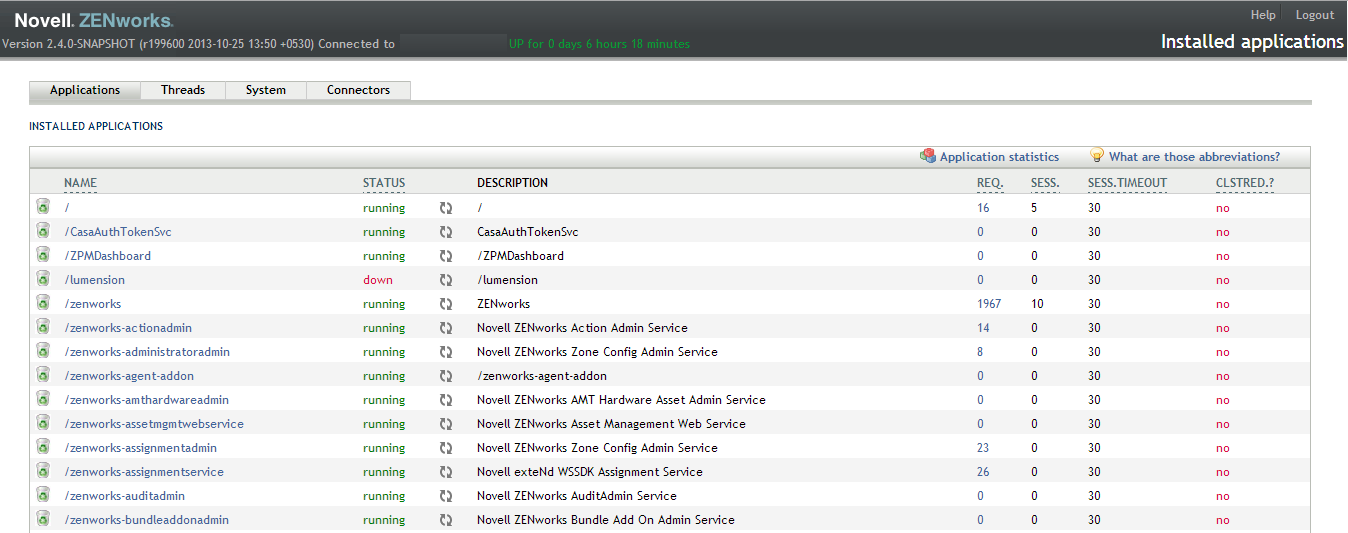Reload /zenworks-assetmgmtwebservice using refresh icon
Viewport: 1348px width, 533px height.
click(446, 424)
